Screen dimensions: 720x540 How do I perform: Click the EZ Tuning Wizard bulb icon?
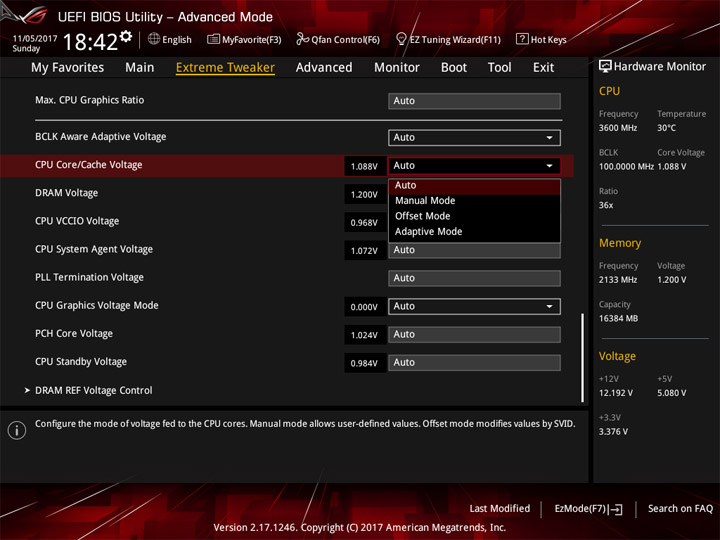pyautogui.click(x=401, y=39)
